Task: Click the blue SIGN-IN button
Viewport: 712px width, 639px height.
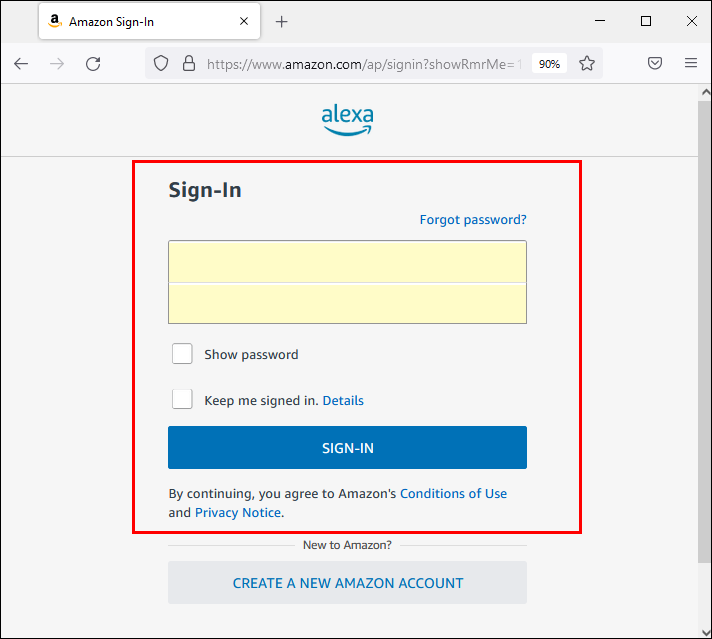Action: click(347, 447)
